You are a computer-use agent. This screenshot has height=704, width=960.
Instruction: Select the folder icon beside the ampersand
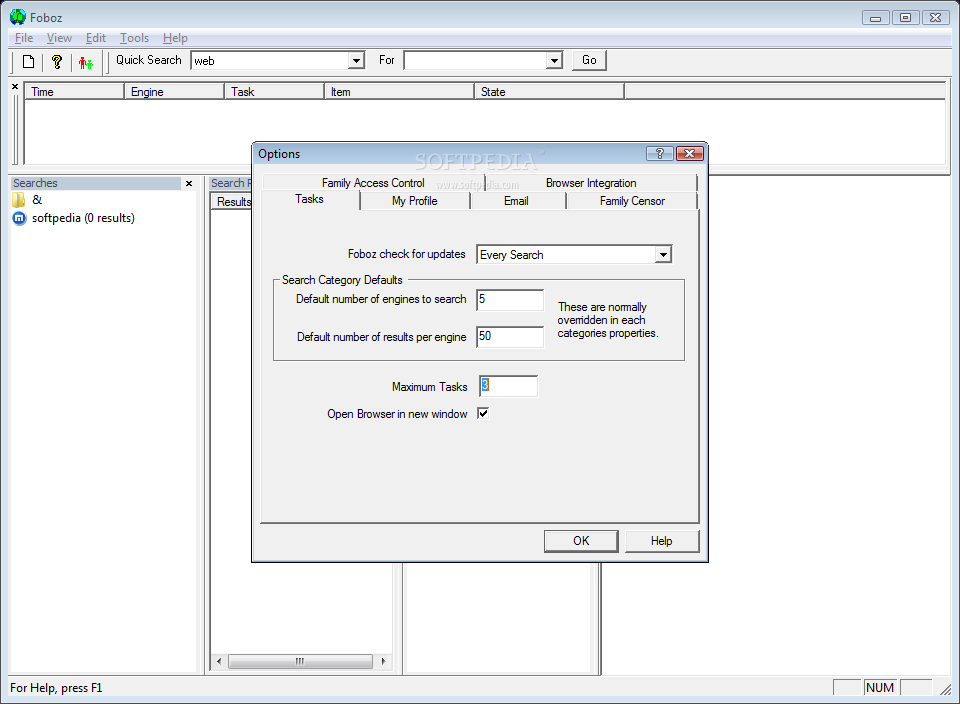click(19, 200)
